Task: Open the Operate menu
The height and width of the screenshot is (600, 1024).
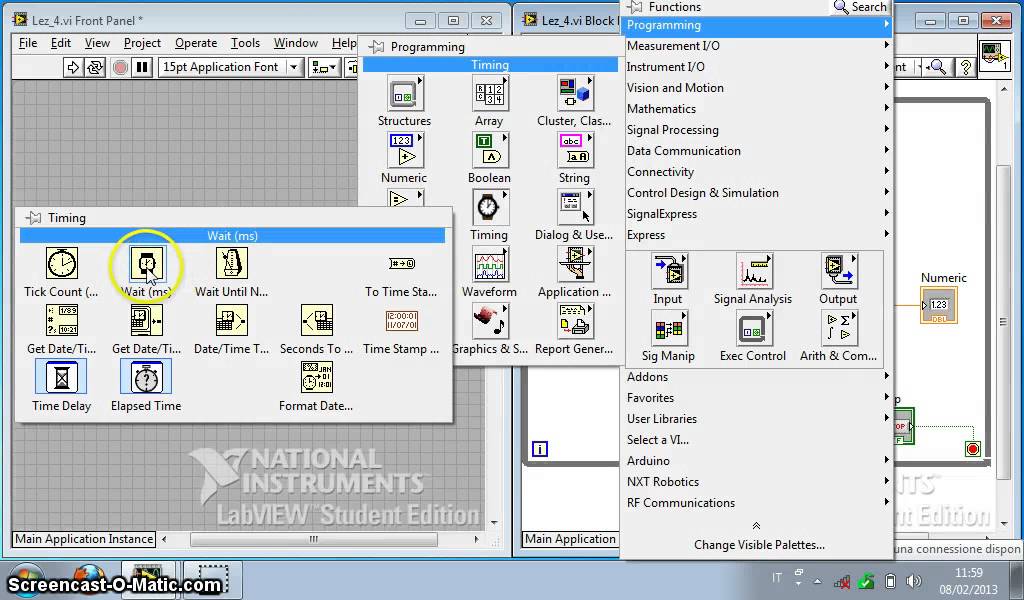Action: point(196,43)
